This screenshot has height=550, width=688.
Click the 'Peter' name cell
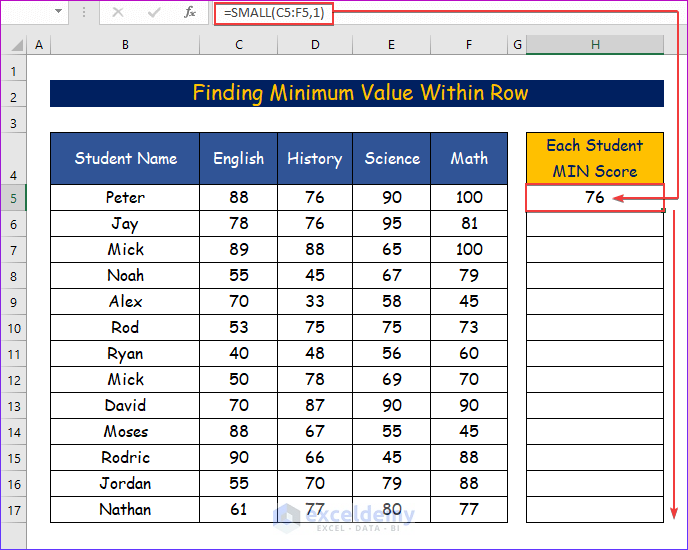coord(125,198)
